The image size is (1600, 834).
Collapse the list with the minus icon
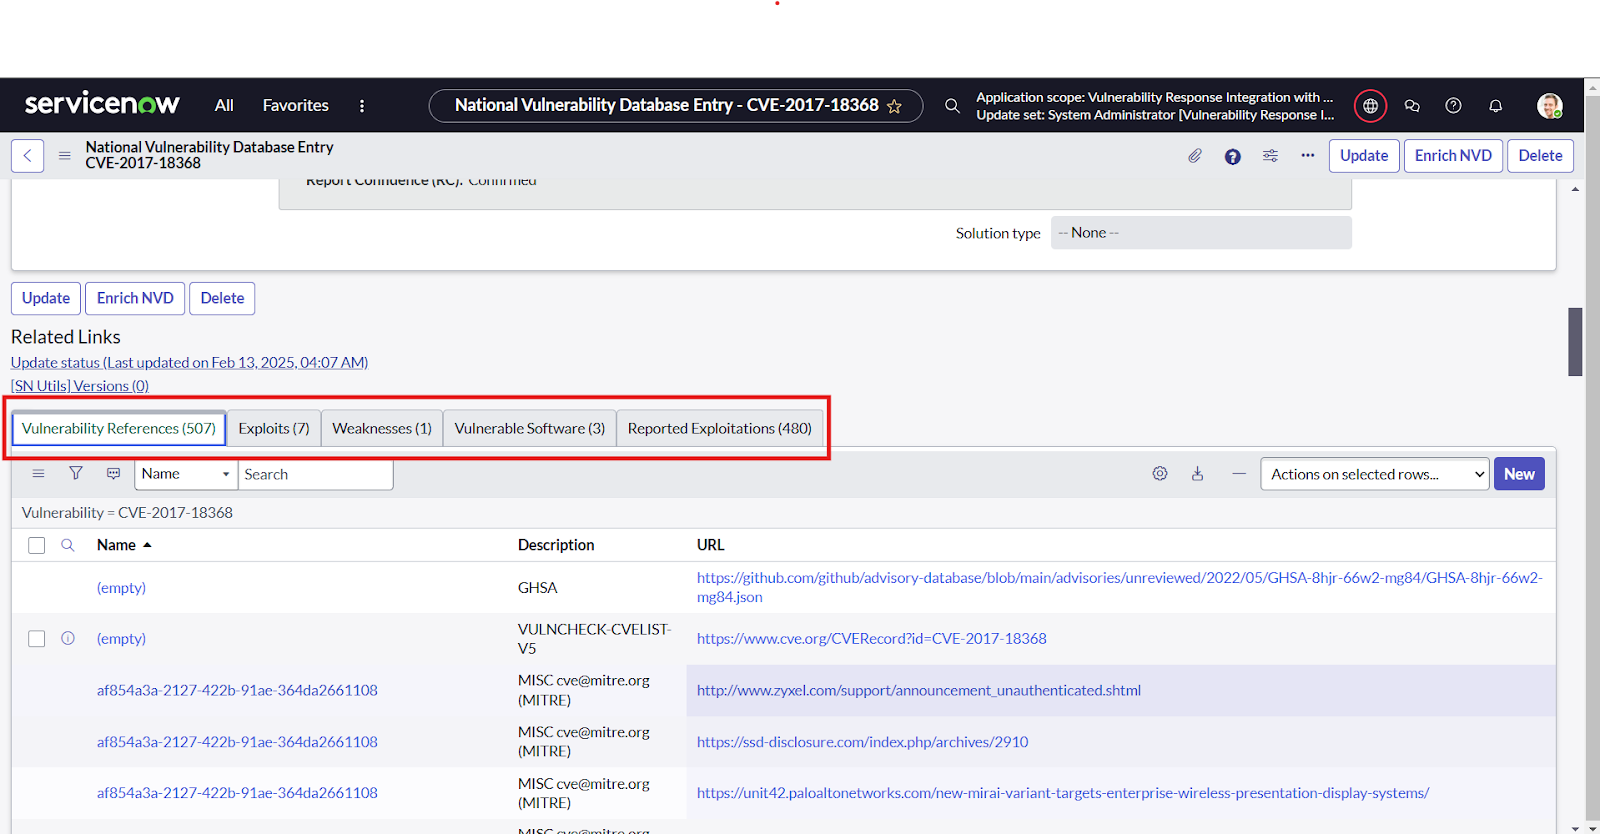(1239, 473)
